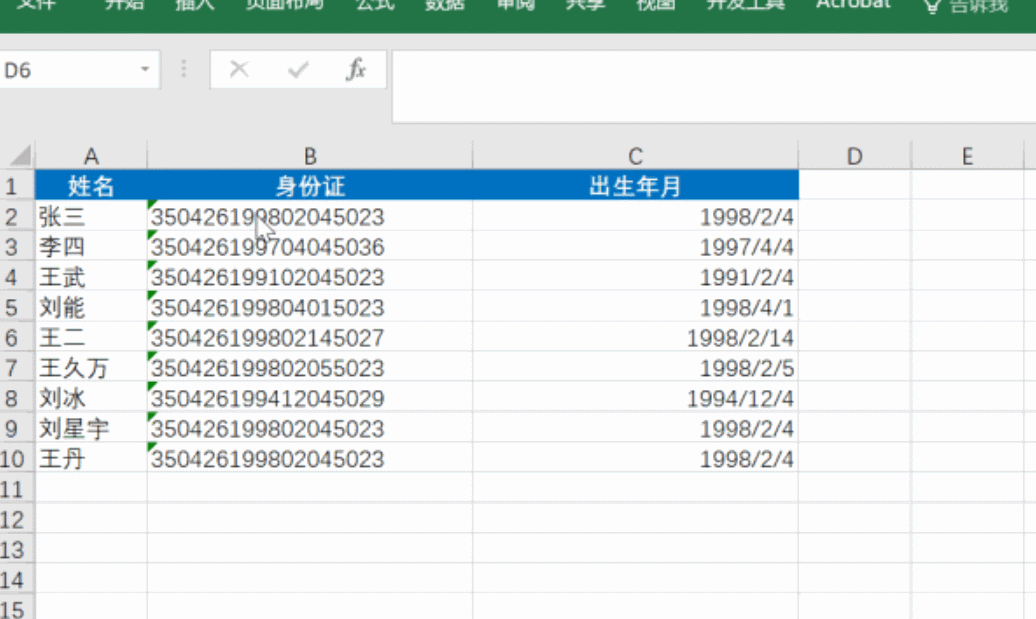Click the Insert Function fx icon
The image size is (1036, 619).
point(356,69)
